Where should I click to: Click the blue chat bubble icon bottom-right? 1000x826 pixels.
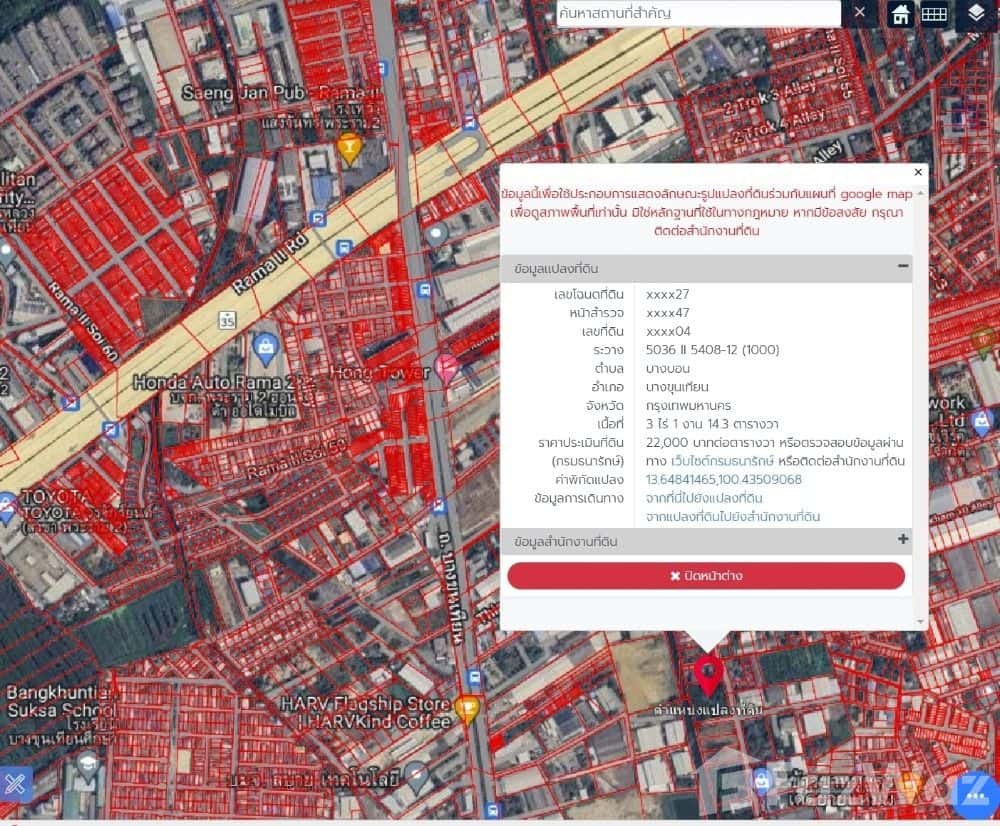975,796
